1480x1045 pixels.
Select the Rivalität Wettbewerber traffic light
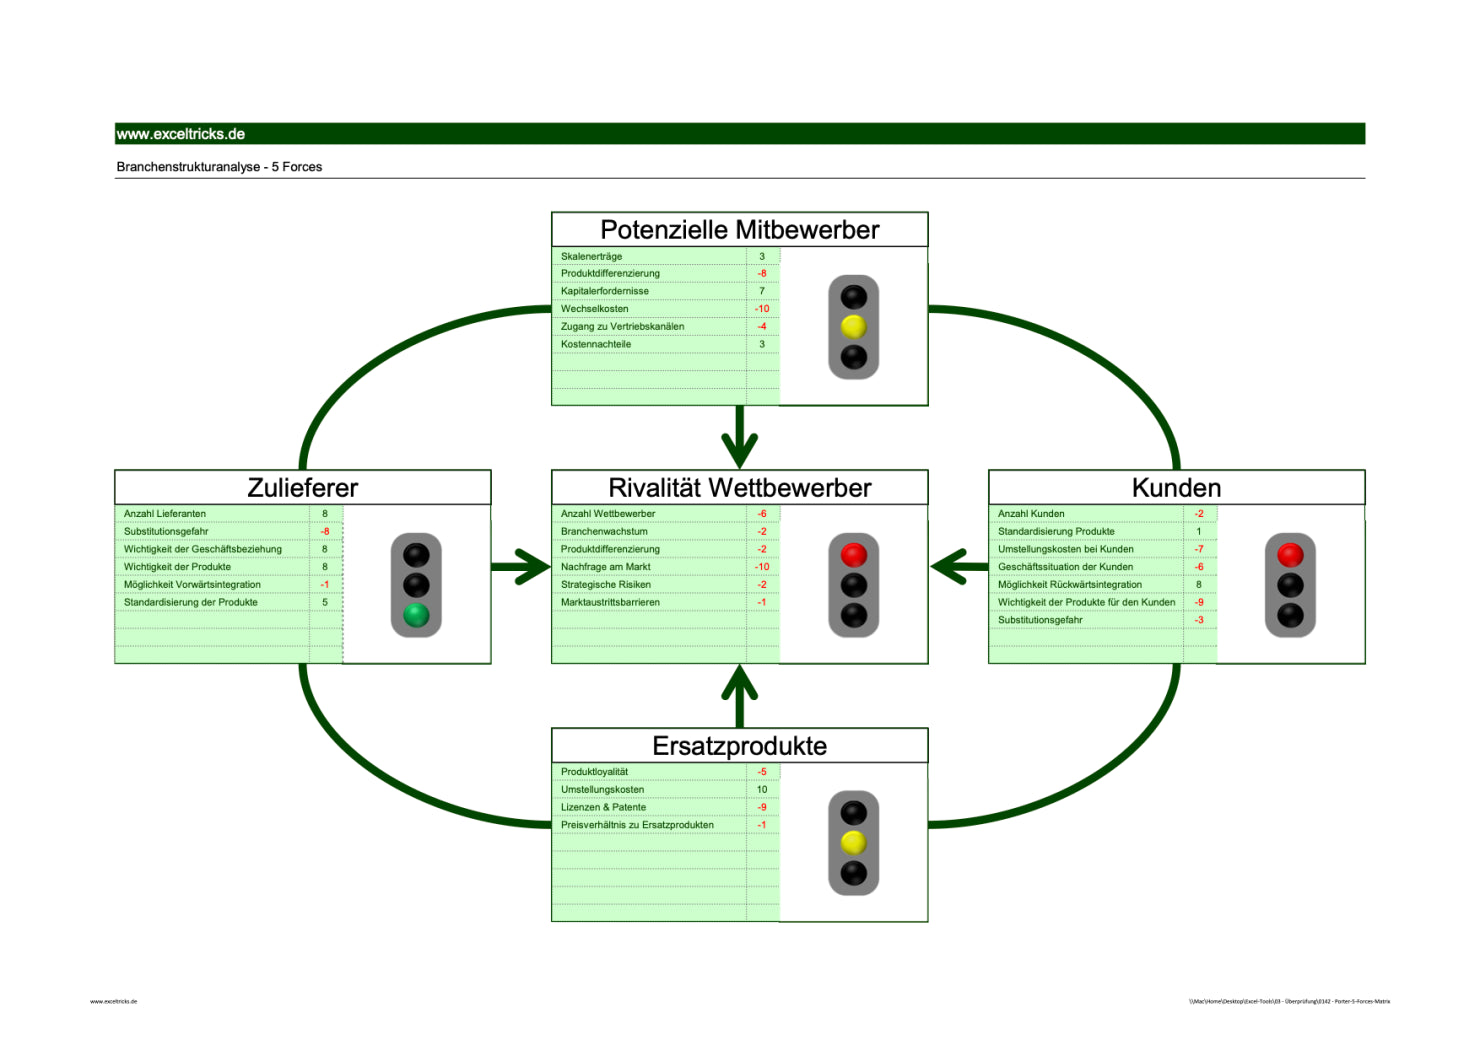point(853,585)
